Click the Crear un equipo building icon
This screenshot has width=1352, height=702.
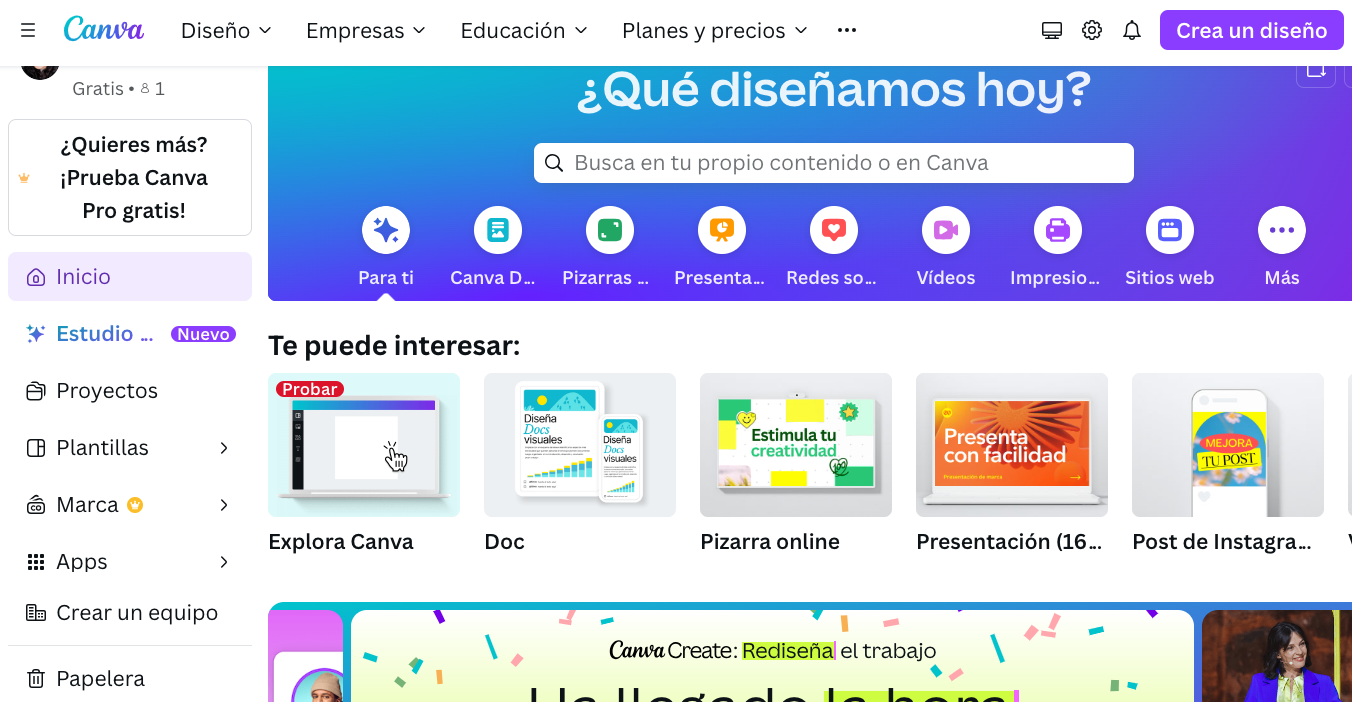click(36, 613)
